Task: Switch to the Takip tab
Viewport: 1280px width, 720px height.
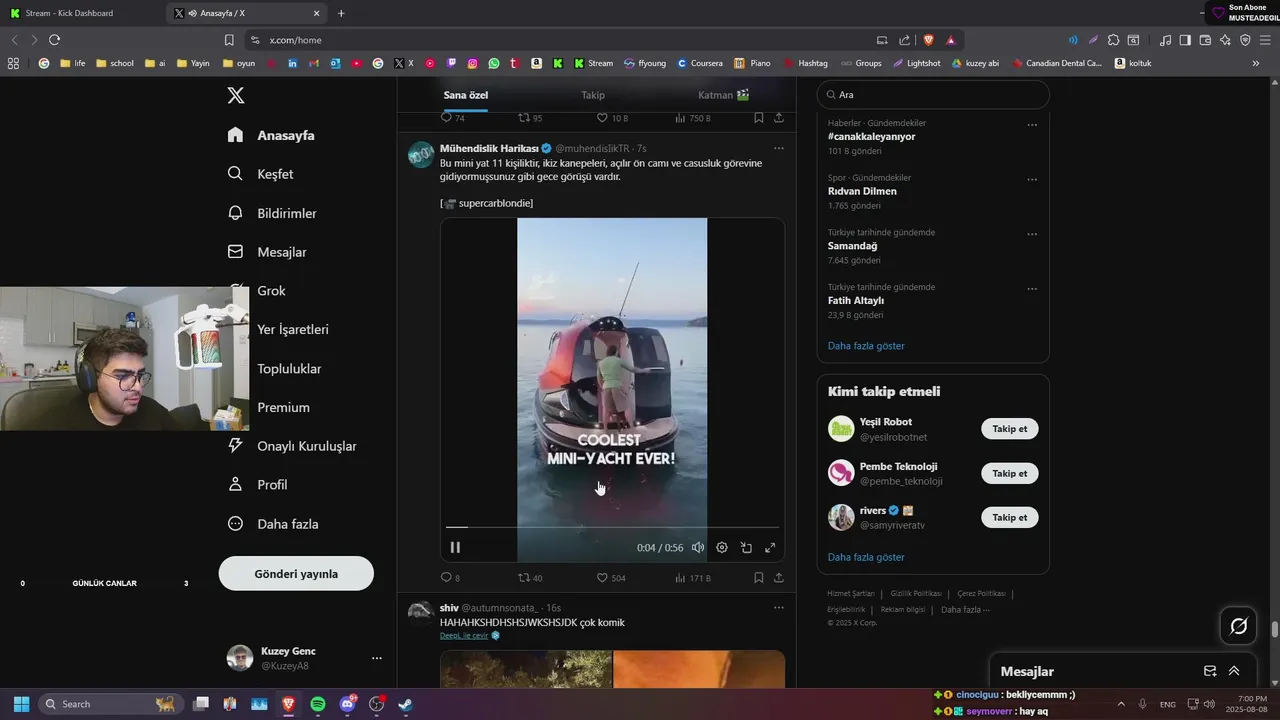Action: pyautogui.click(x=593, y=95)
